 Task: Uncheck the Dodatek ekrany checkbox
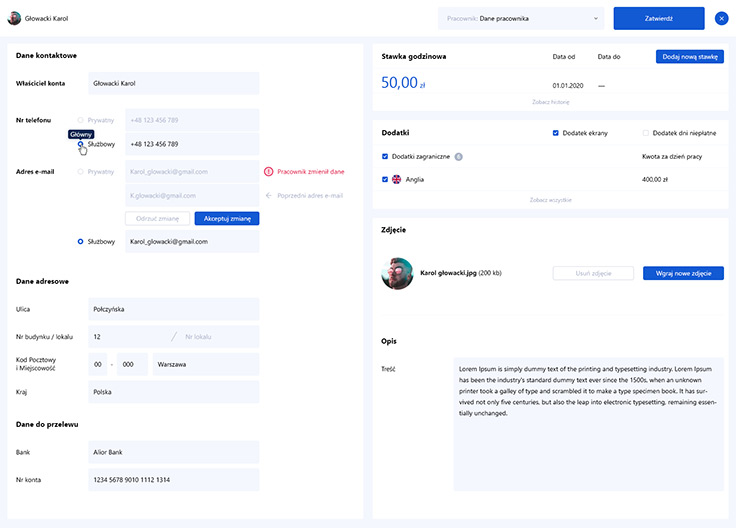[x=556, y=133]
